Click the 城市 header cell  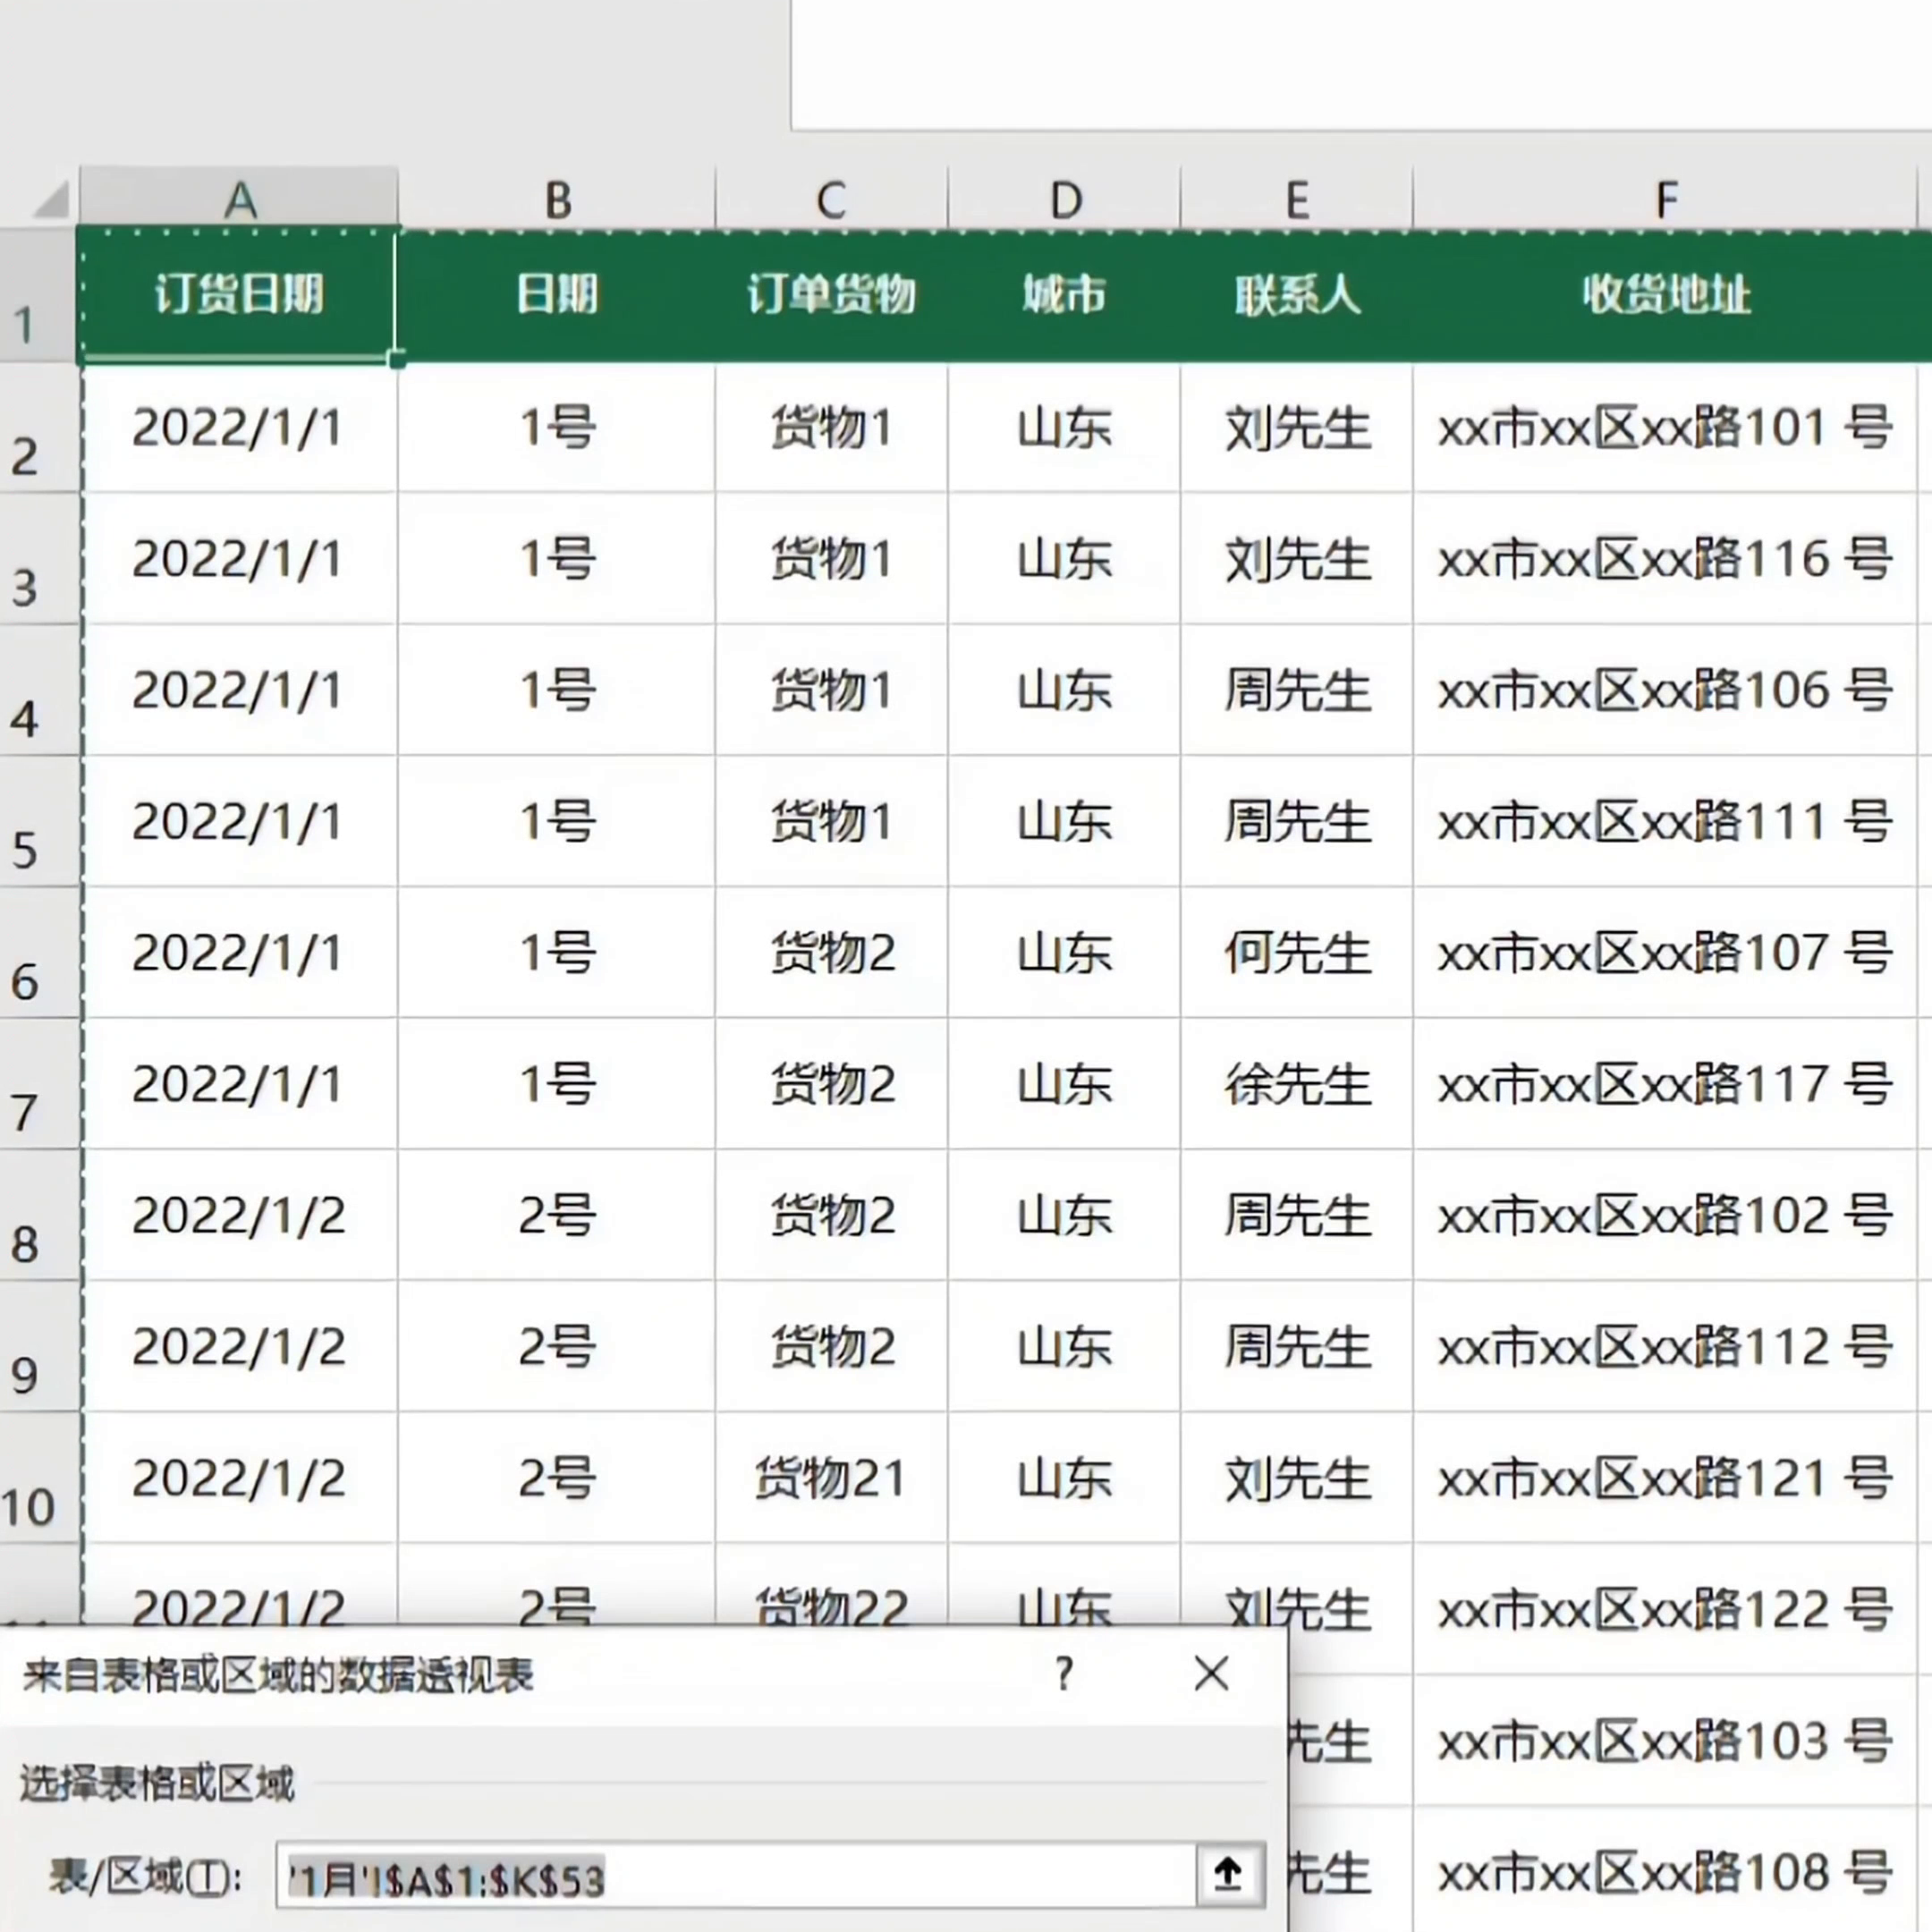(x=1064, y=294)
